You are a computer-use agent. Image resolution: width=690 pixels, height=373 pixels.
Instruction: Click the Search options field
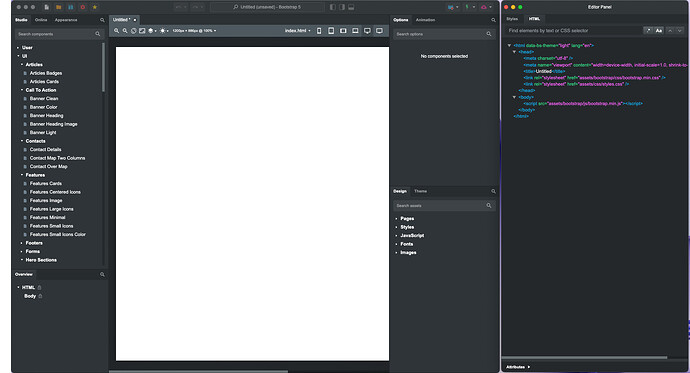click(444, 34)
